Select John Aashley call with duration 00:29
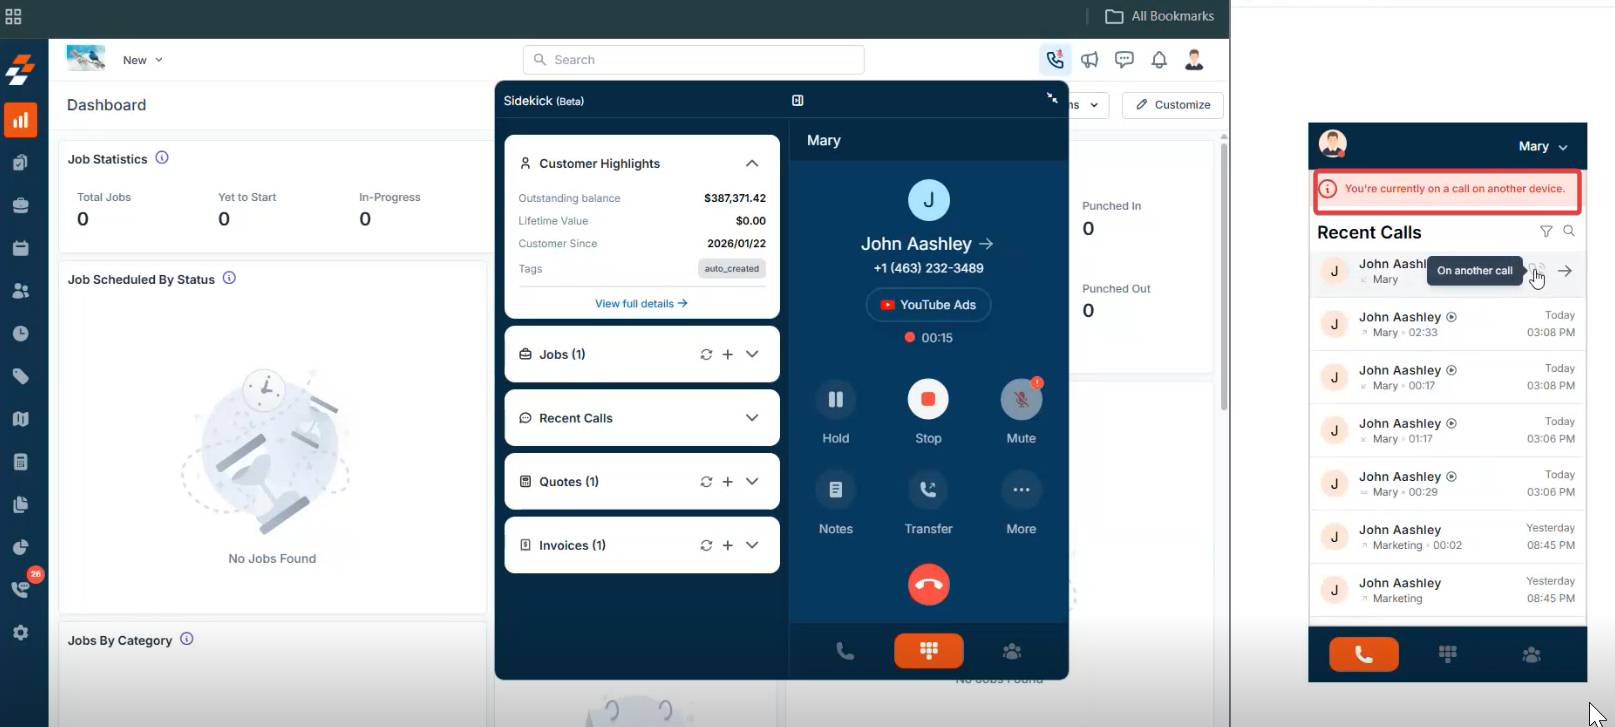Image resolution: width=1615 pixels, height=727 pixels. [x=1448, y=483]
